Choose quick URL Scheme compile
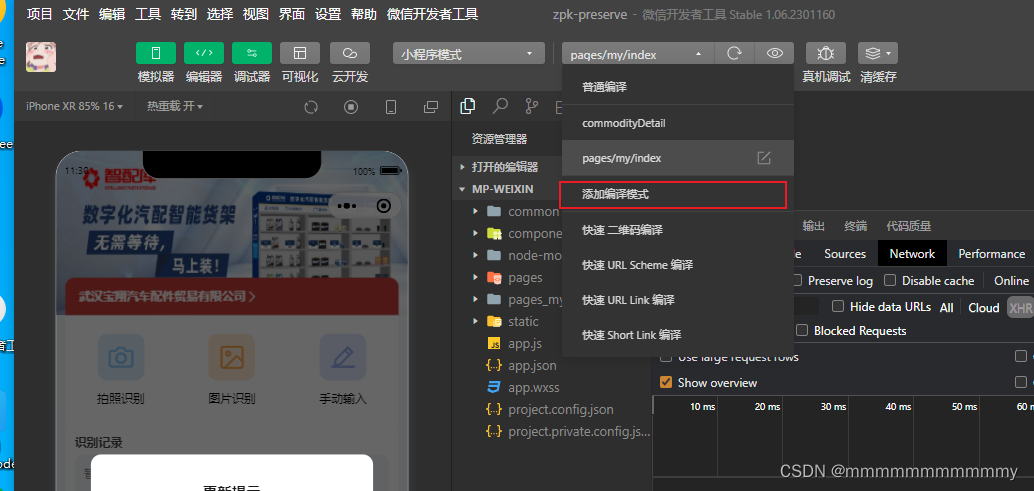The height and width of the screenshot is (491, 1034). click(678, 265)
